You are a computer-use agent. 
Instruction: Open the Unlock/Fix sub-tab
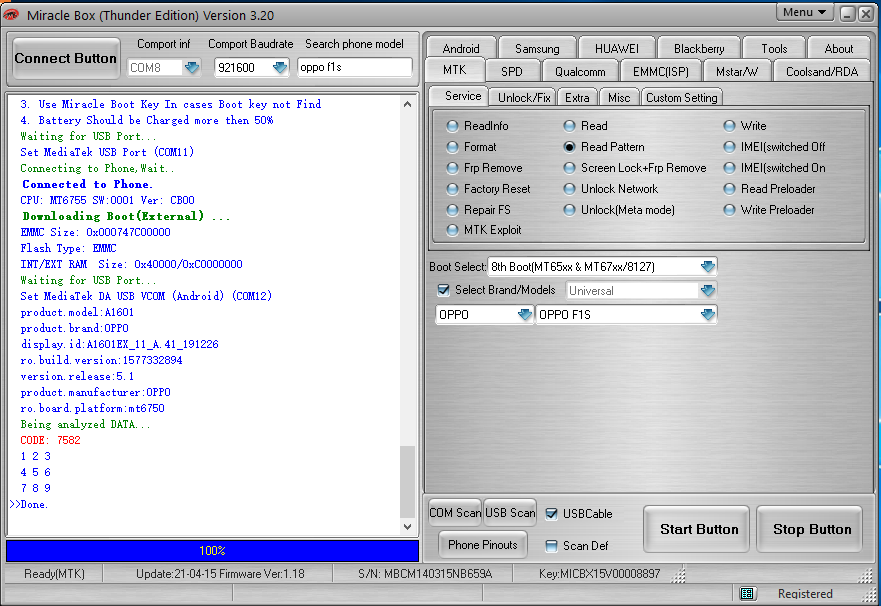pos(523,98)
